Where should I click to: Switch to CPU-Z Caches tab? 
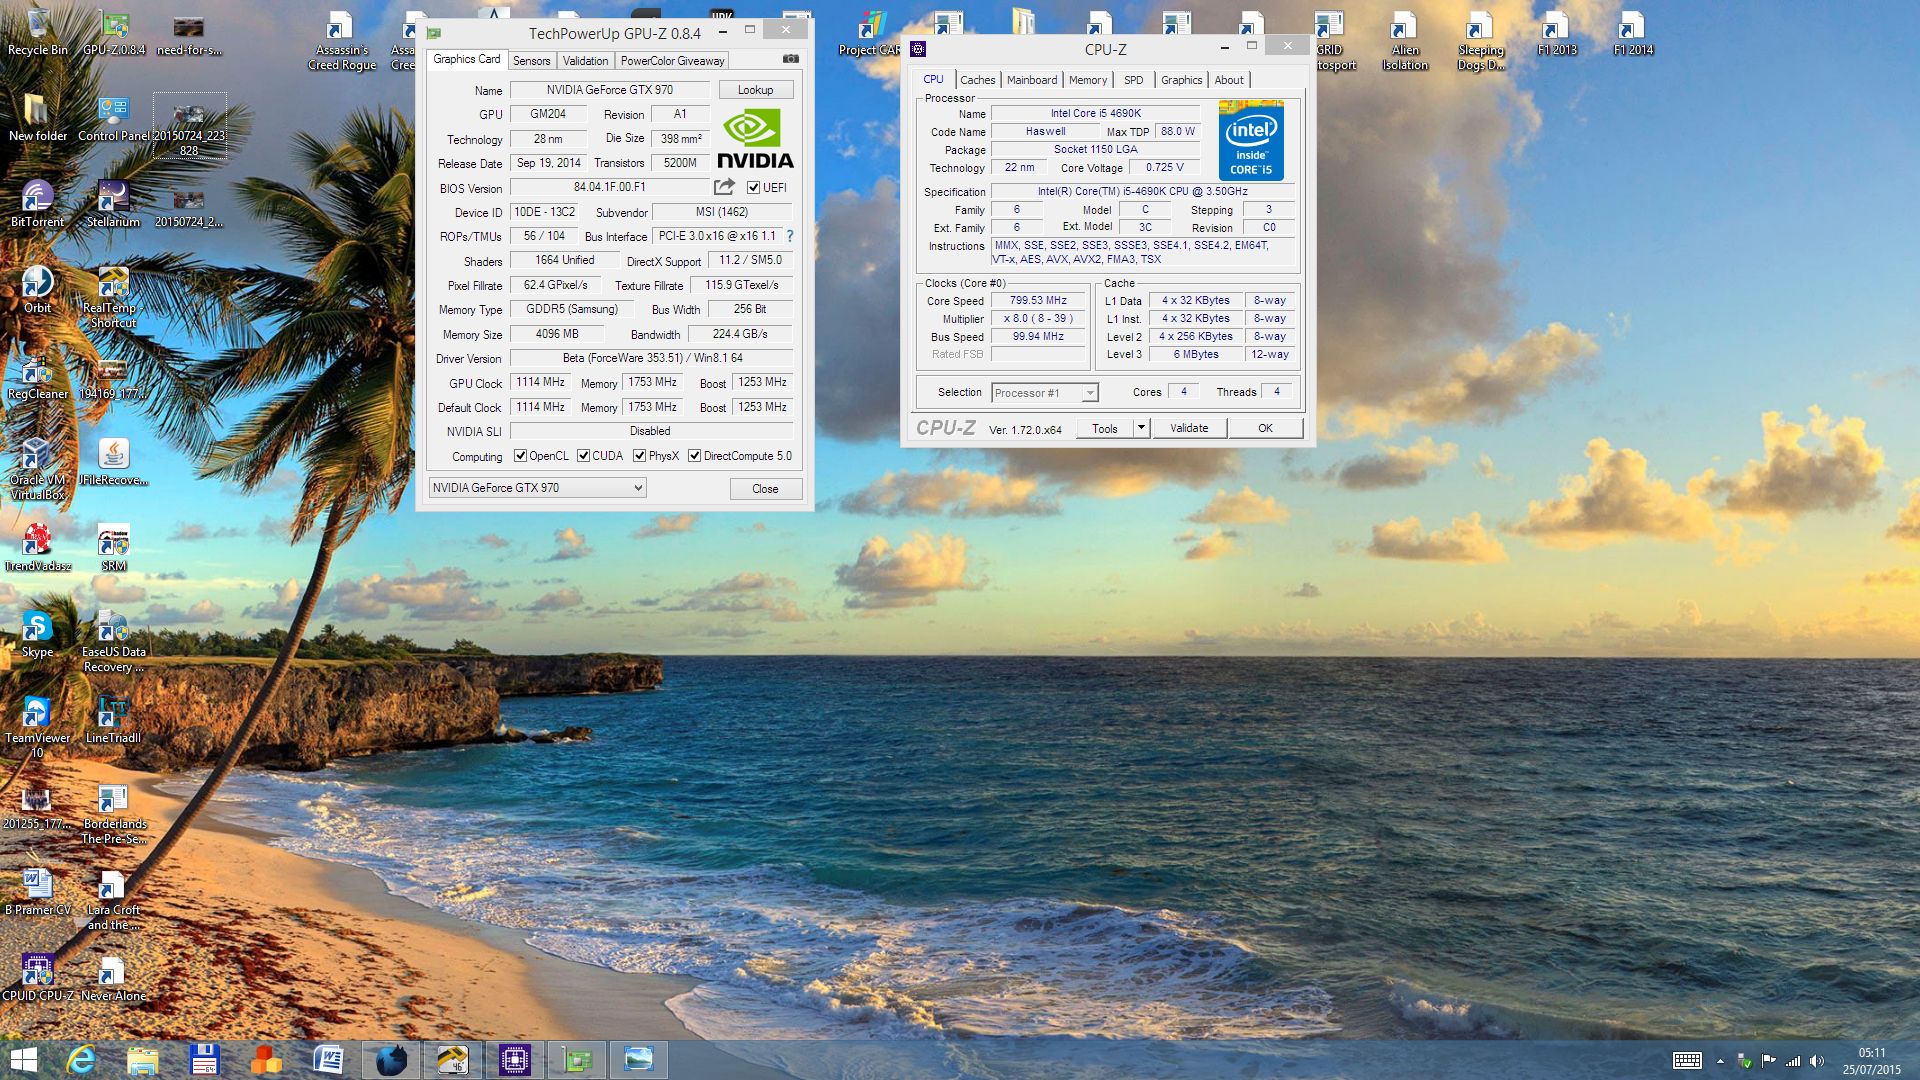coord(977,80)
